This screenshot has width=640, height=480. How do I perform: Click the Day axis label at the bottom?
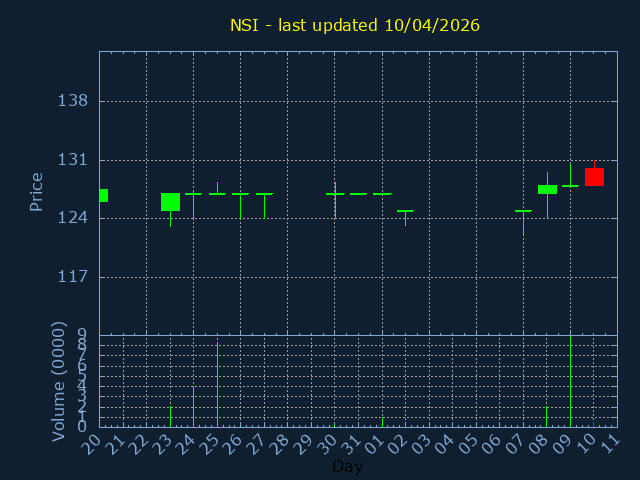(x=347, y=467)
